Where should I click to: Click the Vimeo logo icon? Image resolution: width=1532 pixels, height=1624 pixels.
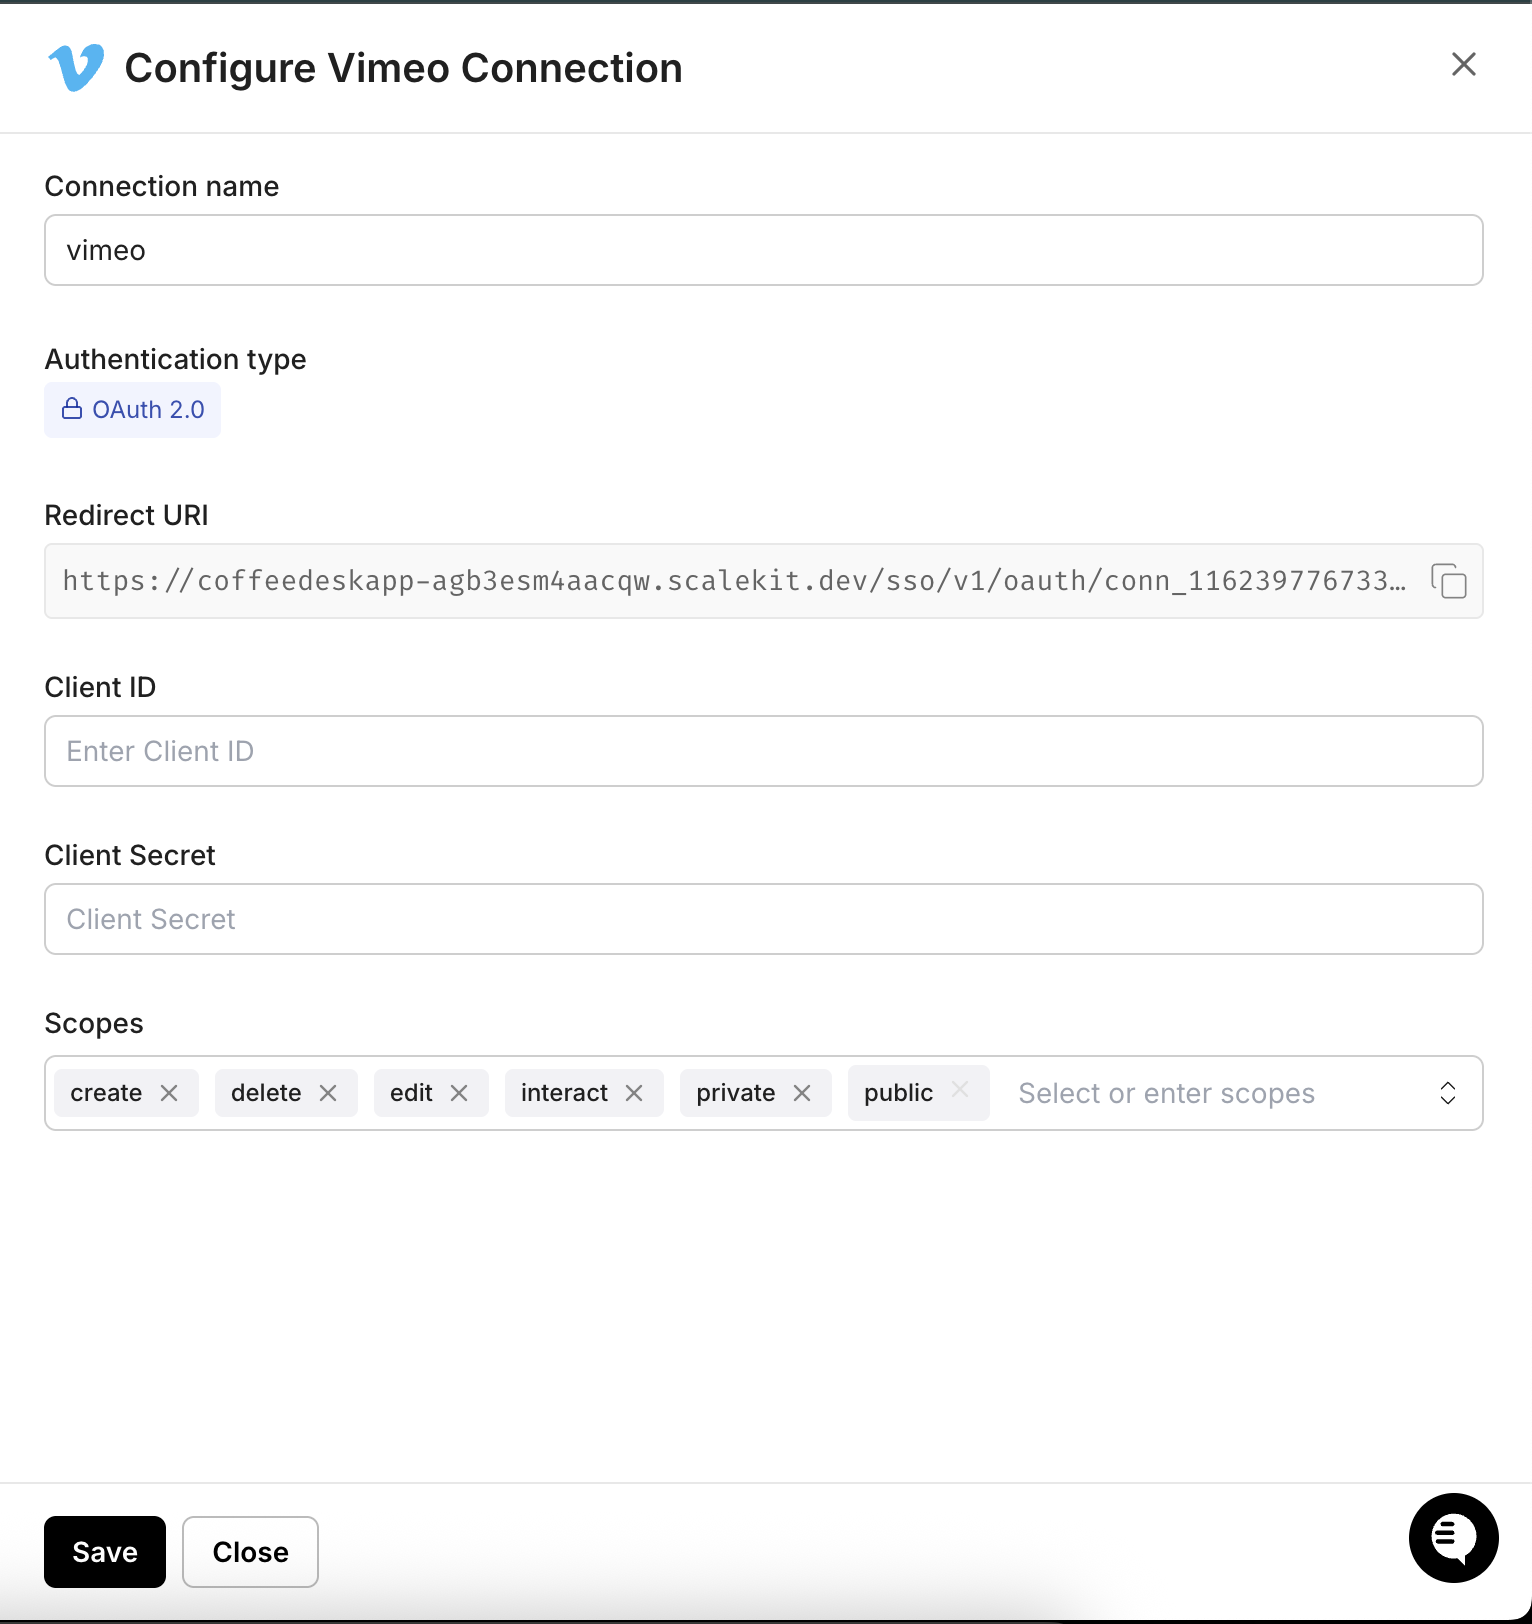[74, 68]
